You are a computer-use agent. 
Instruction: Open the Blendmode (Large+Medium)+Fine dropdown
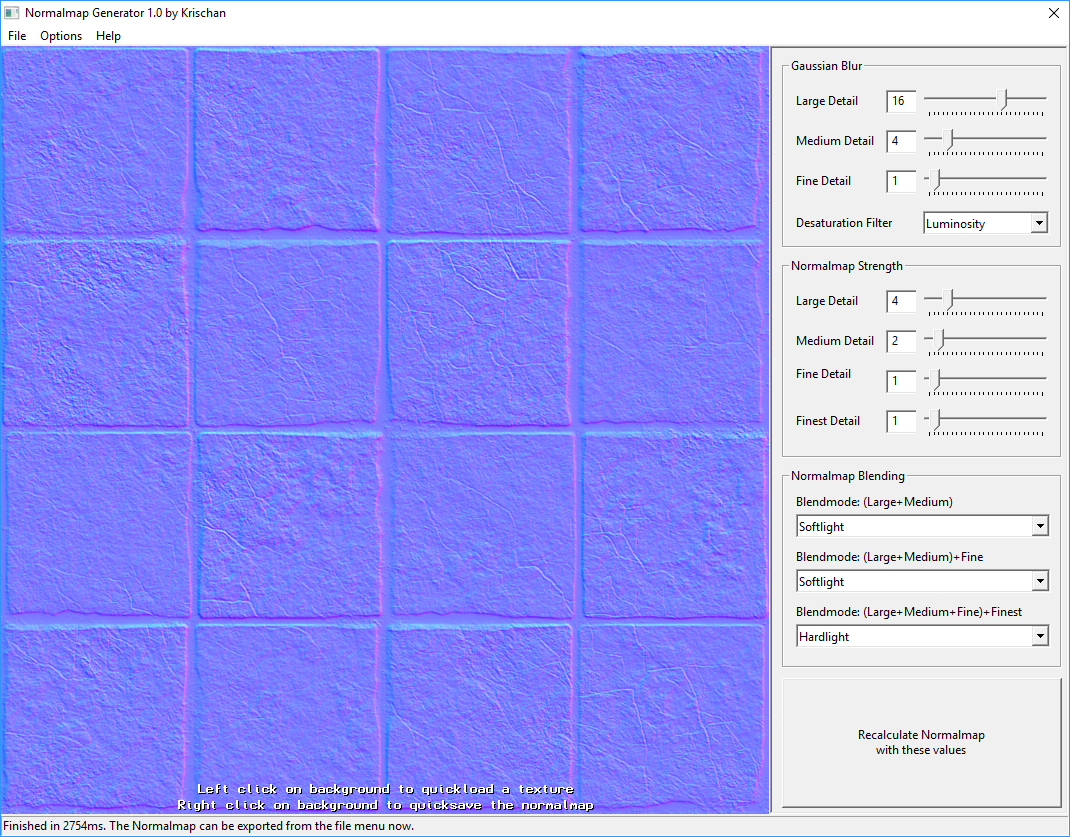coord(1039,581)
